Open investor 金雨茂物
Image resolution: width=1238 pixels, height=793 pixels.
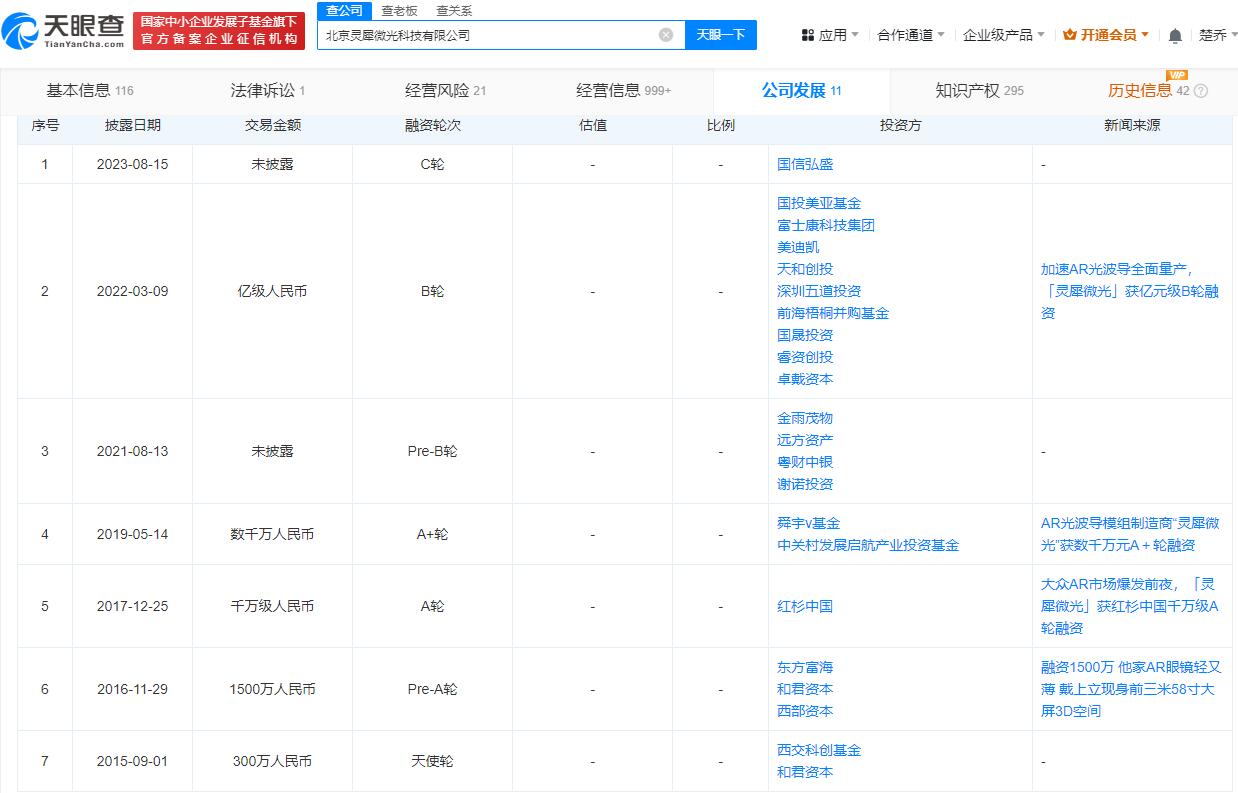click(x=805, y=418)
